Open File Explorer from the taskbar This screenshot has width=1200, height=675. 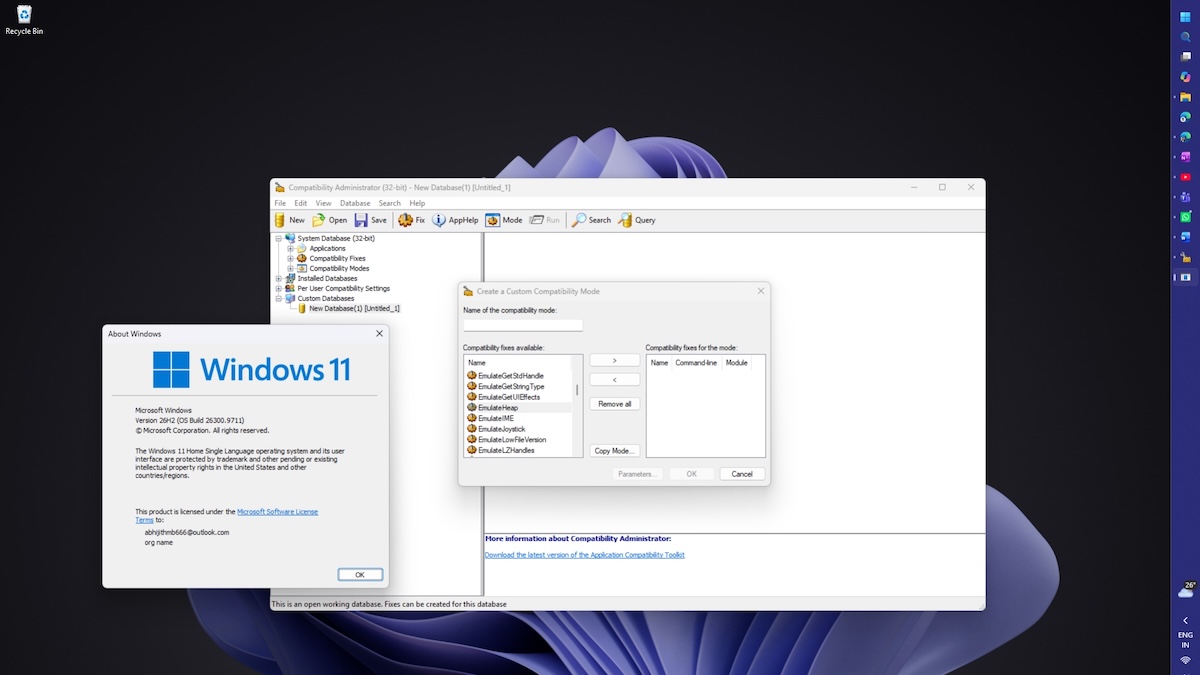click(1186, 97)
